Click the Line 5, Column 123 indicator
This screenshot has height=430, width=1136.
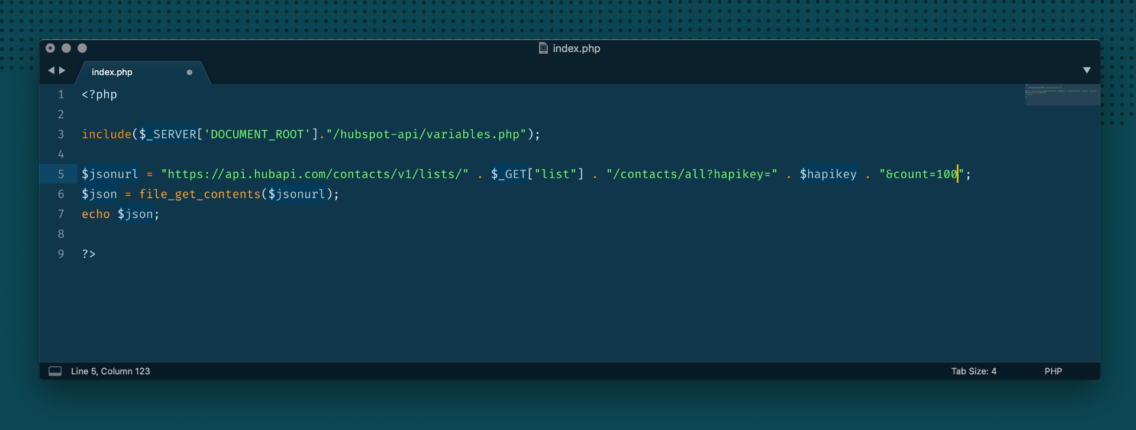point(110,371)
